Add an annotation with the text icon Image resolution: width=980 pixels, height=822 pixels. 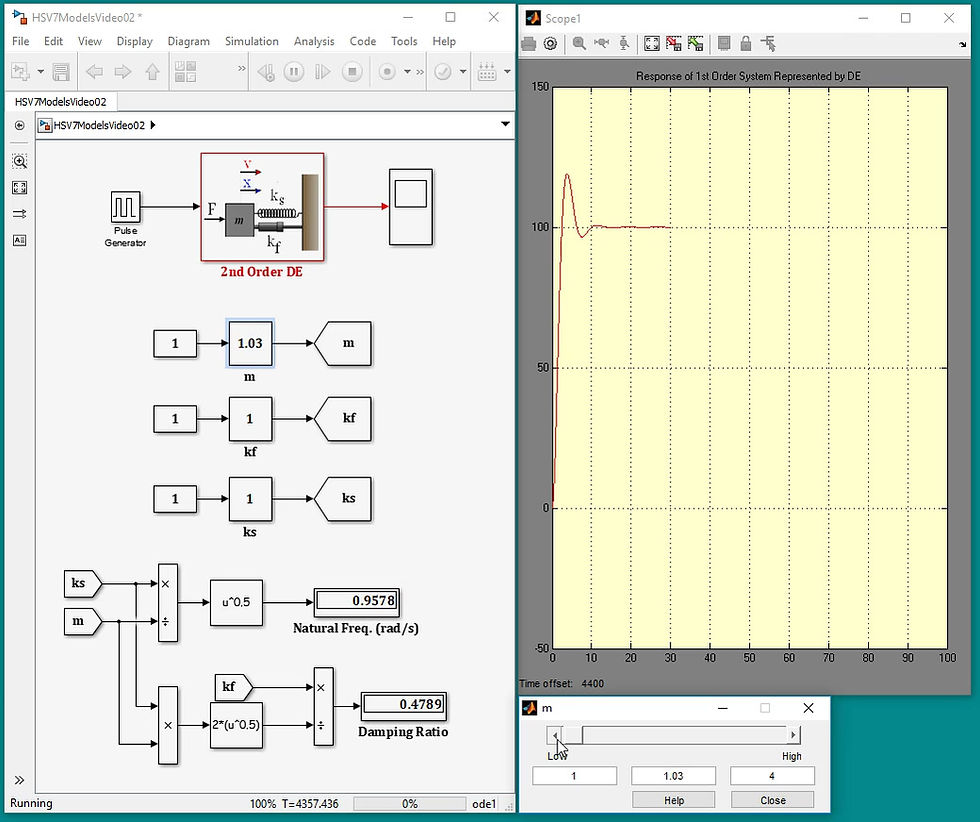click(x=19, y=240)
